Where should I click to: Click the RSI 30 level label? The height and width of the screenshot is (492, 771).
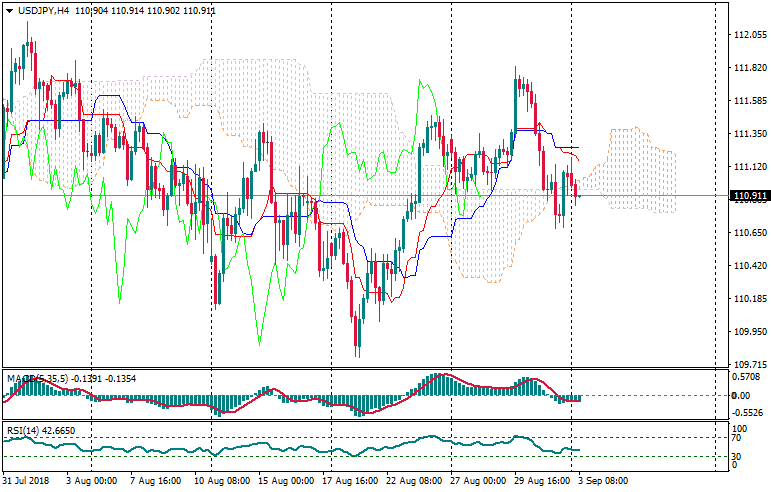(x=738, y=457)
